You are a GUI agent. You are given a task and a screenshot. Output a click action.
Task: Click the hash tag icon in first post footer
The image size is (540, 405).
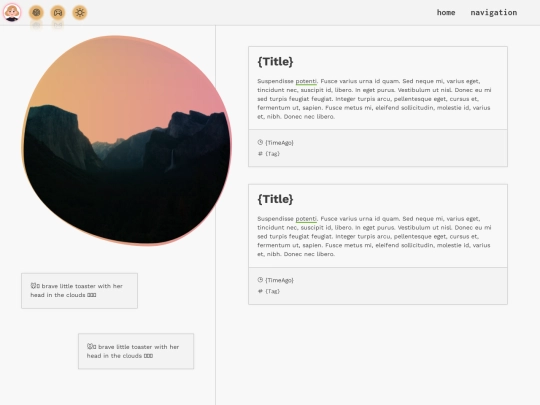click(x=260, y=154)
